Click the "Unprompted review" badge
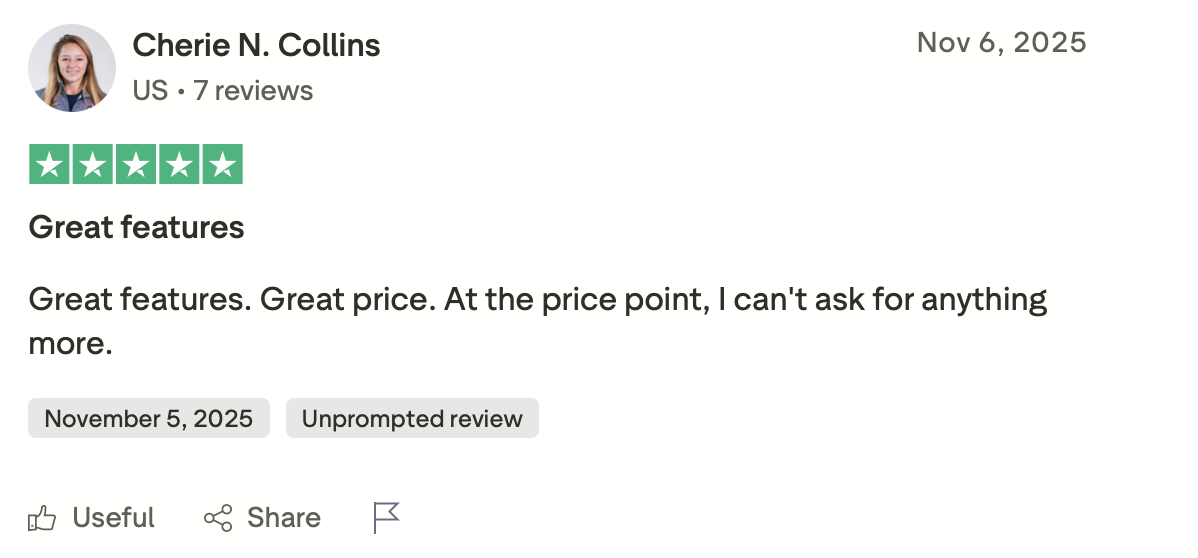1198x558 pixels. tap(412, 418)
